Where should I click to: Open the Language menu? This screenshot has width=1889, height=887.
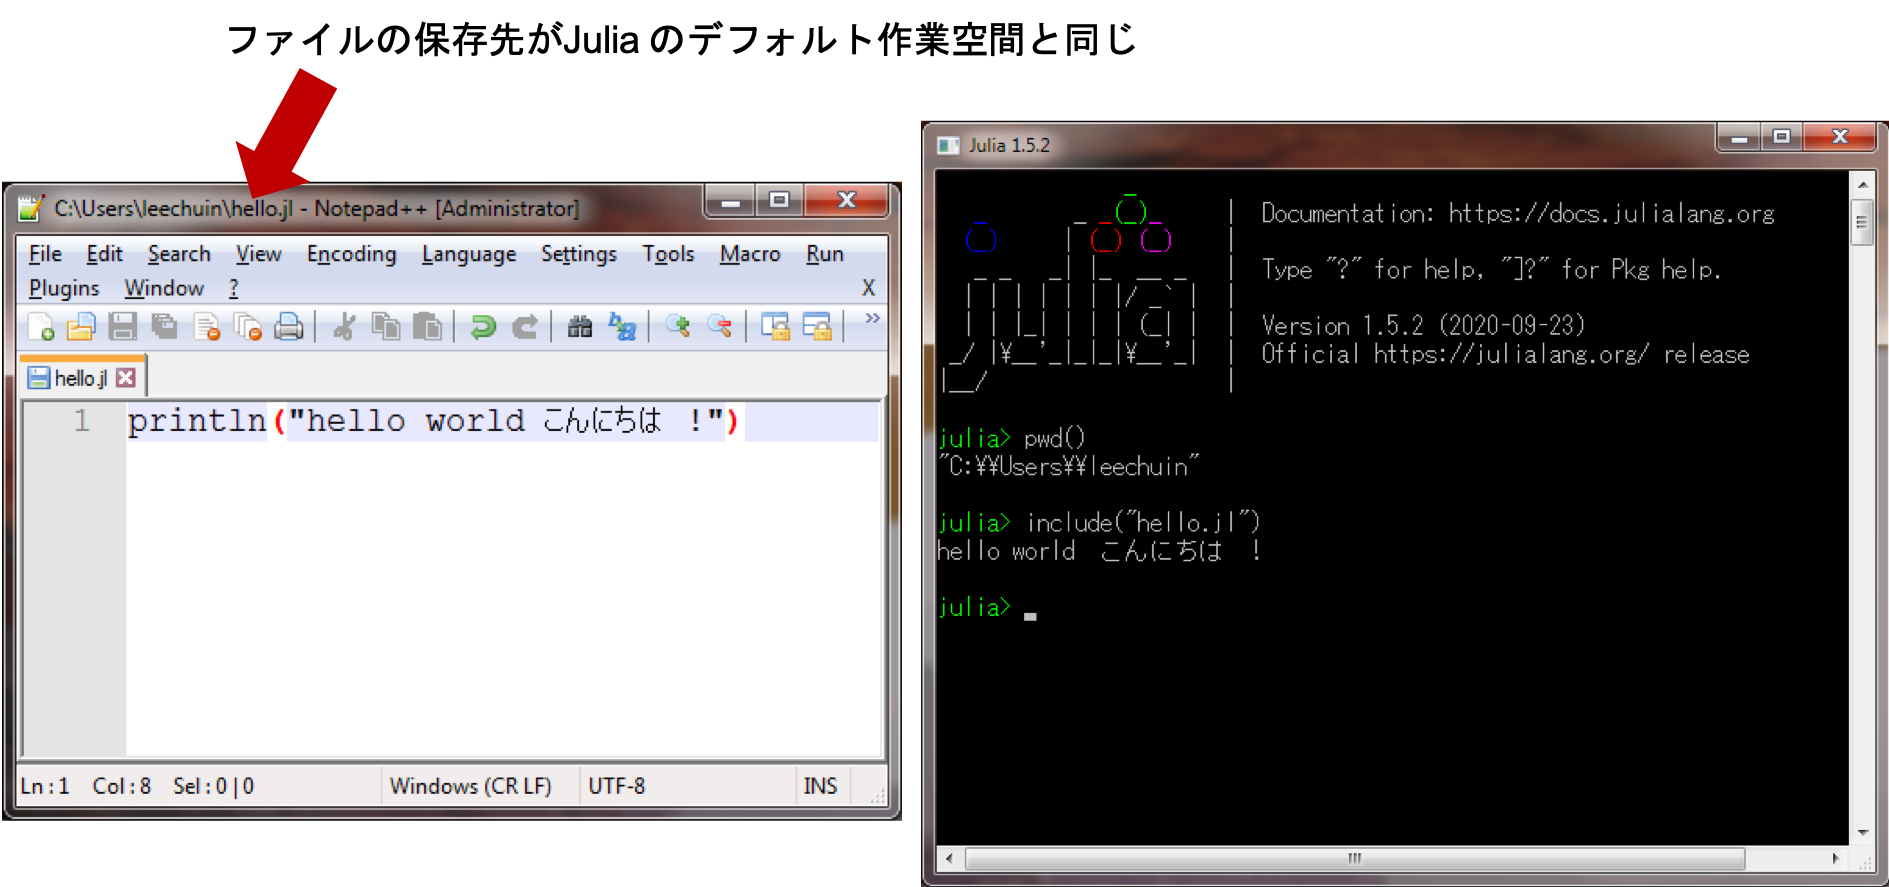(x=469, y=254)
